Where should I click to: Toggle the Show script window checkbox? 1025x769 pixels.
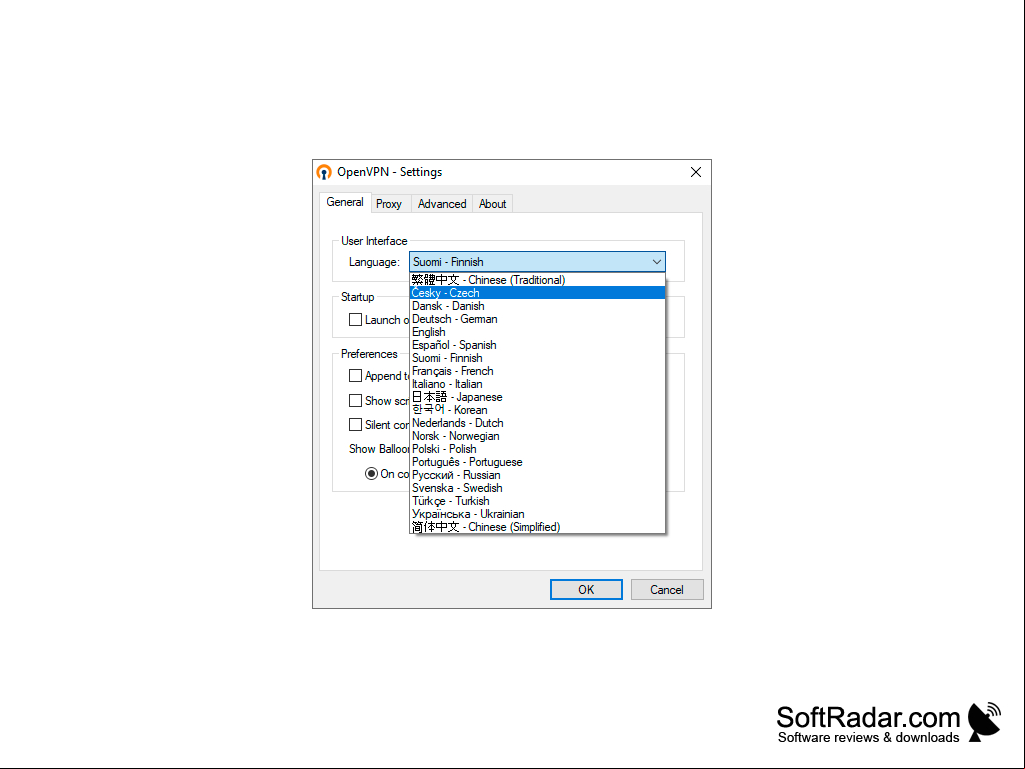(x=356, y=401)
